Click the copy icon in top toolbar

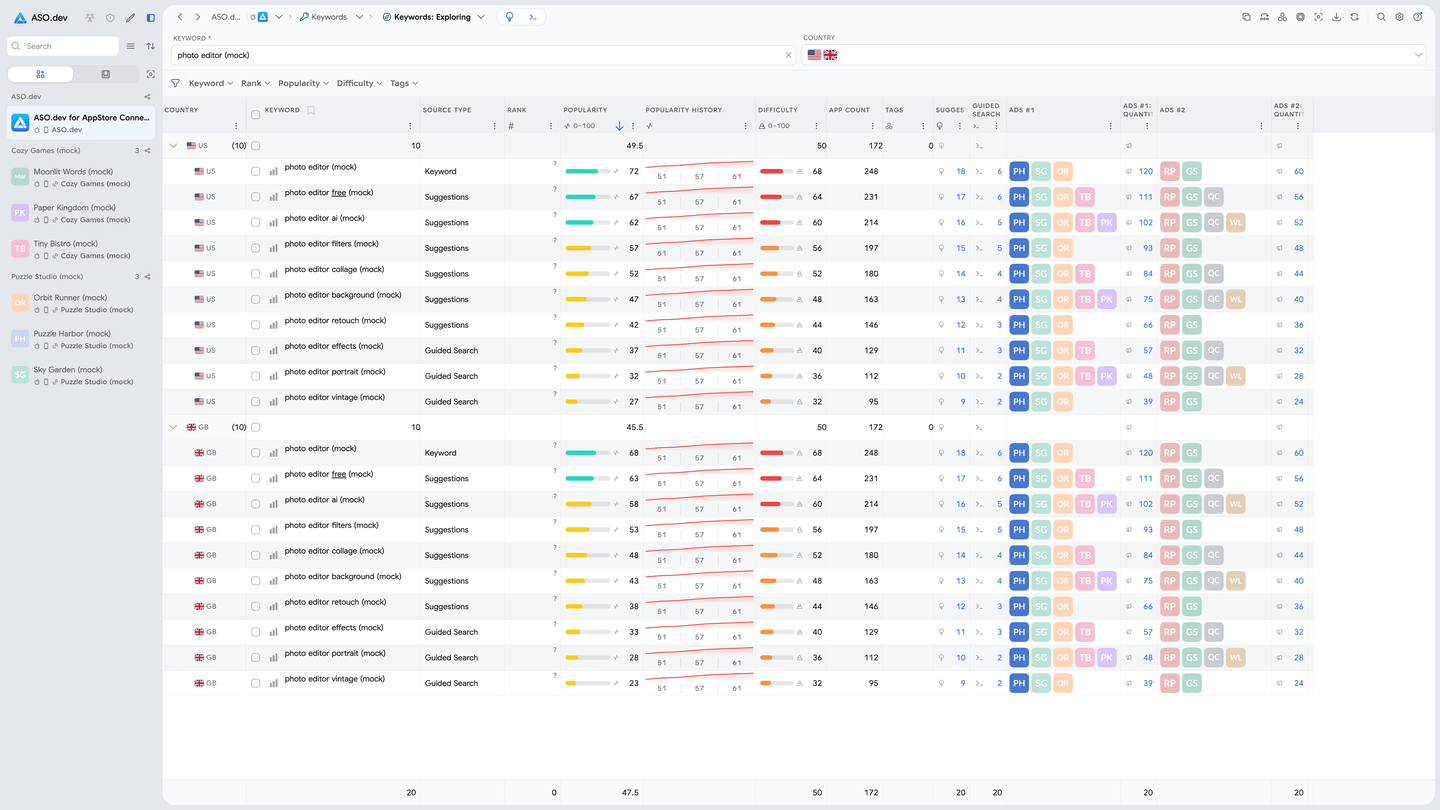(1246, 17)
